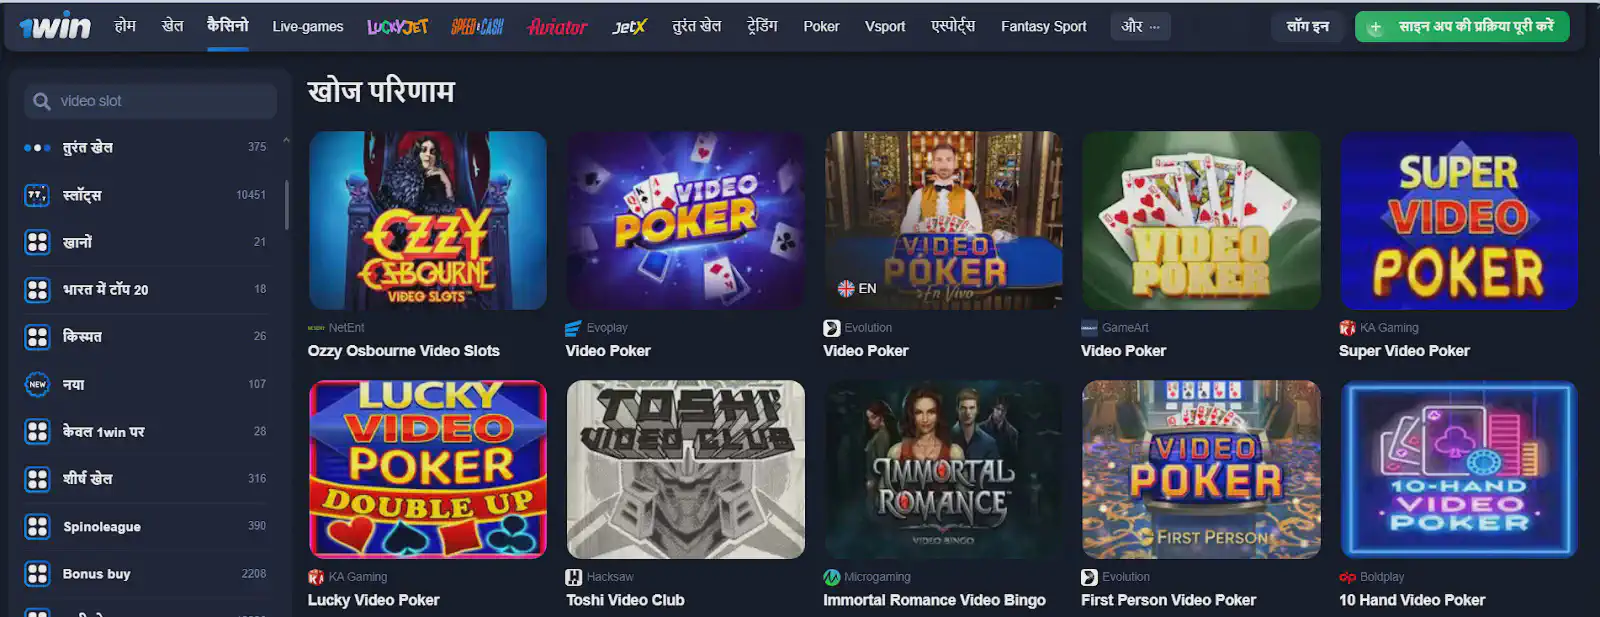Screen dimensions: 1600x617
Task: Select the नया NEW badge icon
Action: pos(37,384)
